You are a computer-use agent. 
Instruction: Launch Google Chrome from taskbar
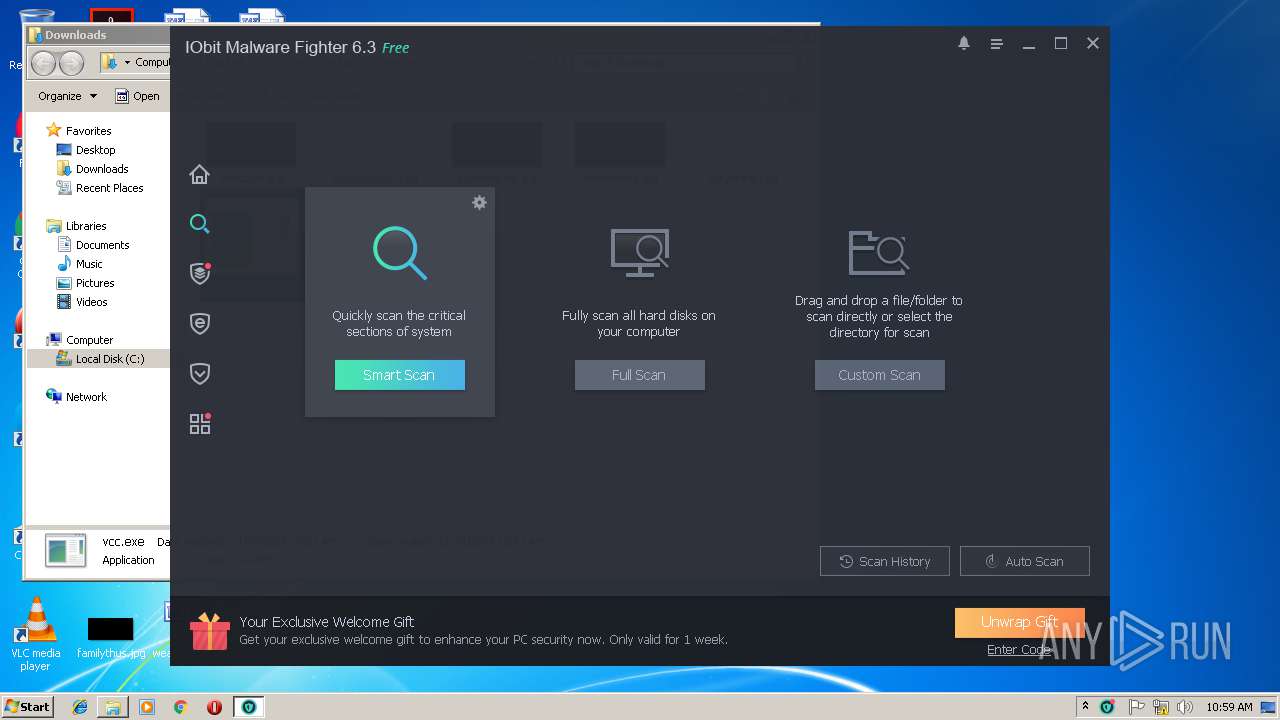coord(180,707)
